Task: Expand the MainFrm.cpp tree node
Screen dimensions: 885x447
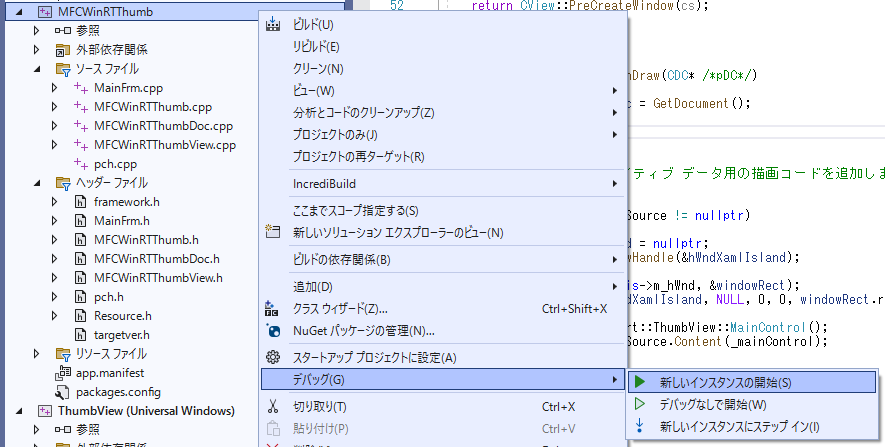Action: 55,88
